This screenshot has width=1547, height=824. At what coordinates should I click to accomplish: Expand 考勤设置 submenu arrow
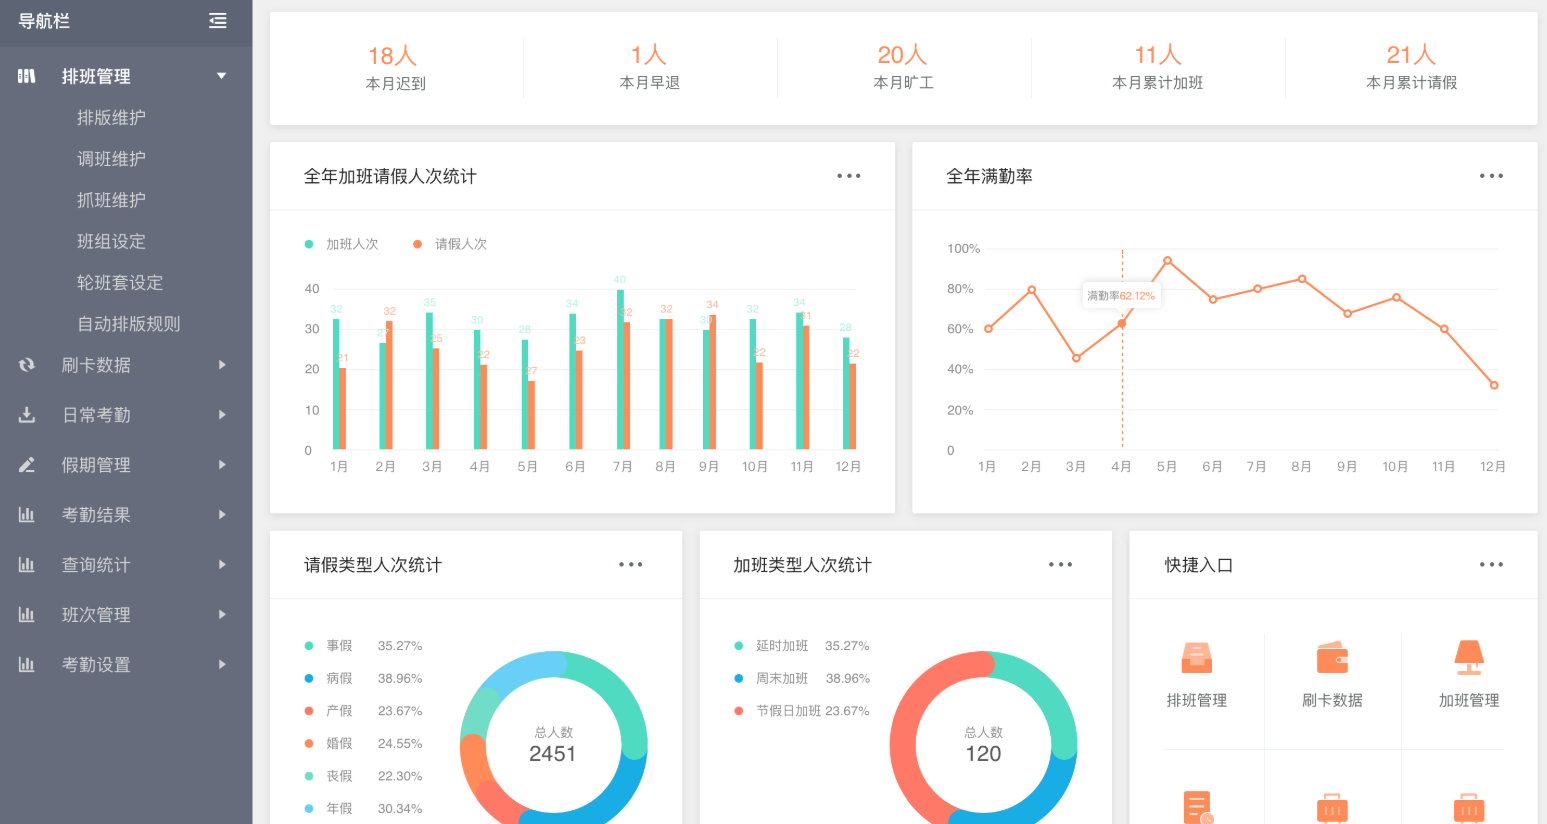[x=222, y=665]
